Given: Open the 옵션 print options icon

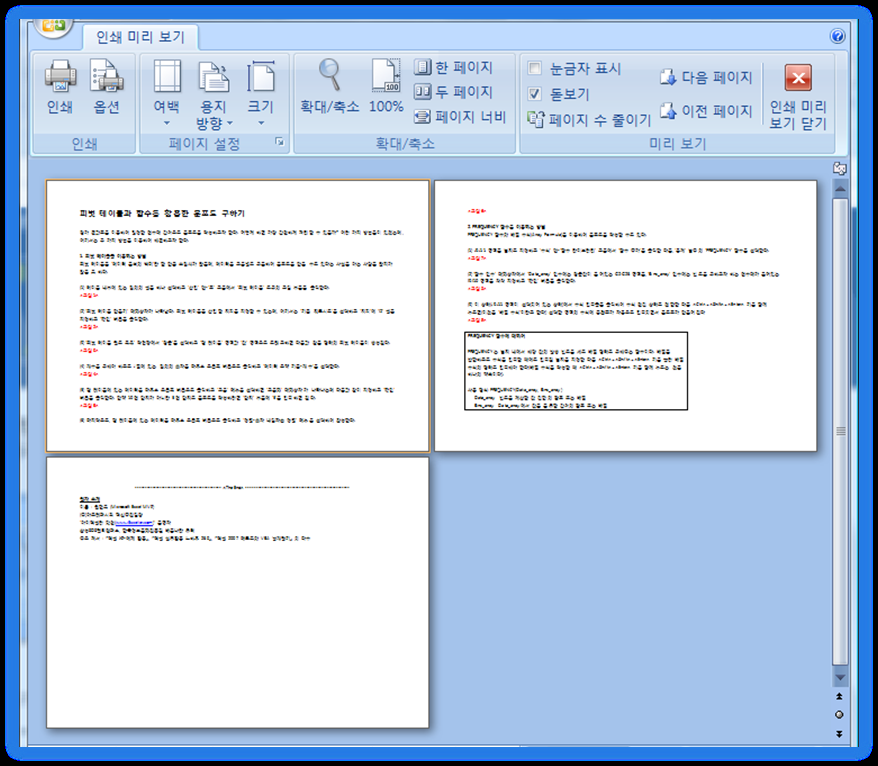Looking at the screenshot, I should click(106, 77).
